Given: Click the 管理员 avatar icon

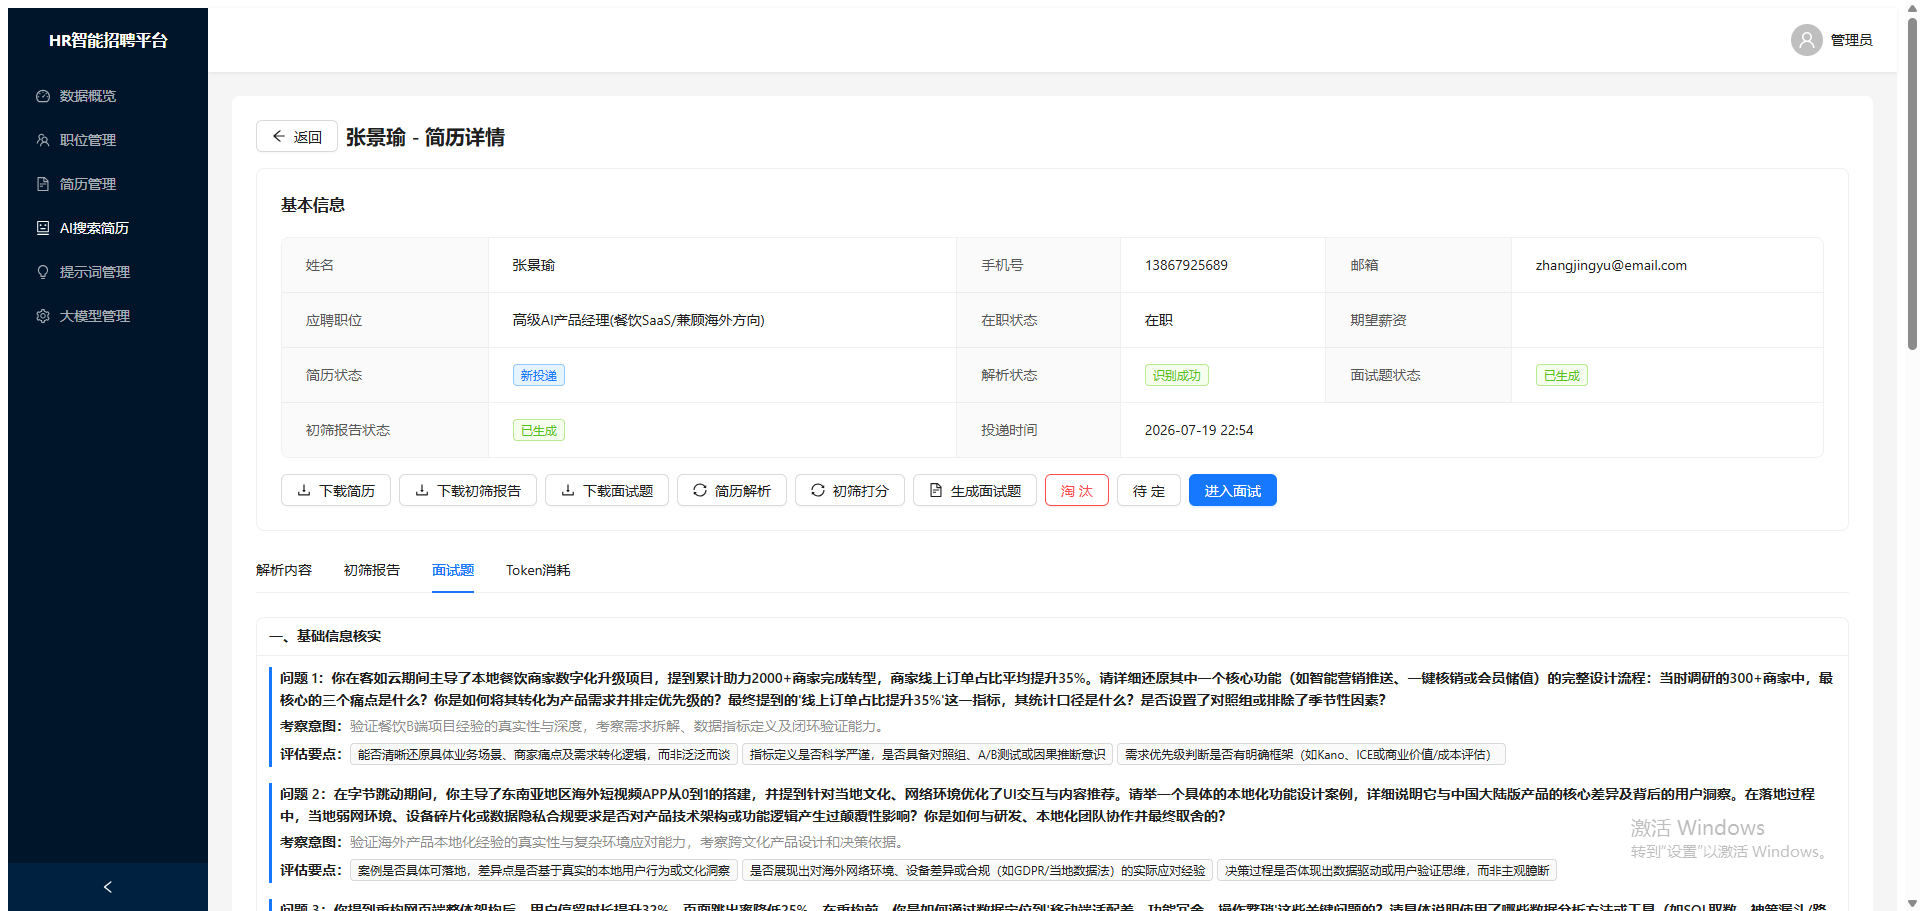Looking at the screenshot, I should (x=1806, y=40).
